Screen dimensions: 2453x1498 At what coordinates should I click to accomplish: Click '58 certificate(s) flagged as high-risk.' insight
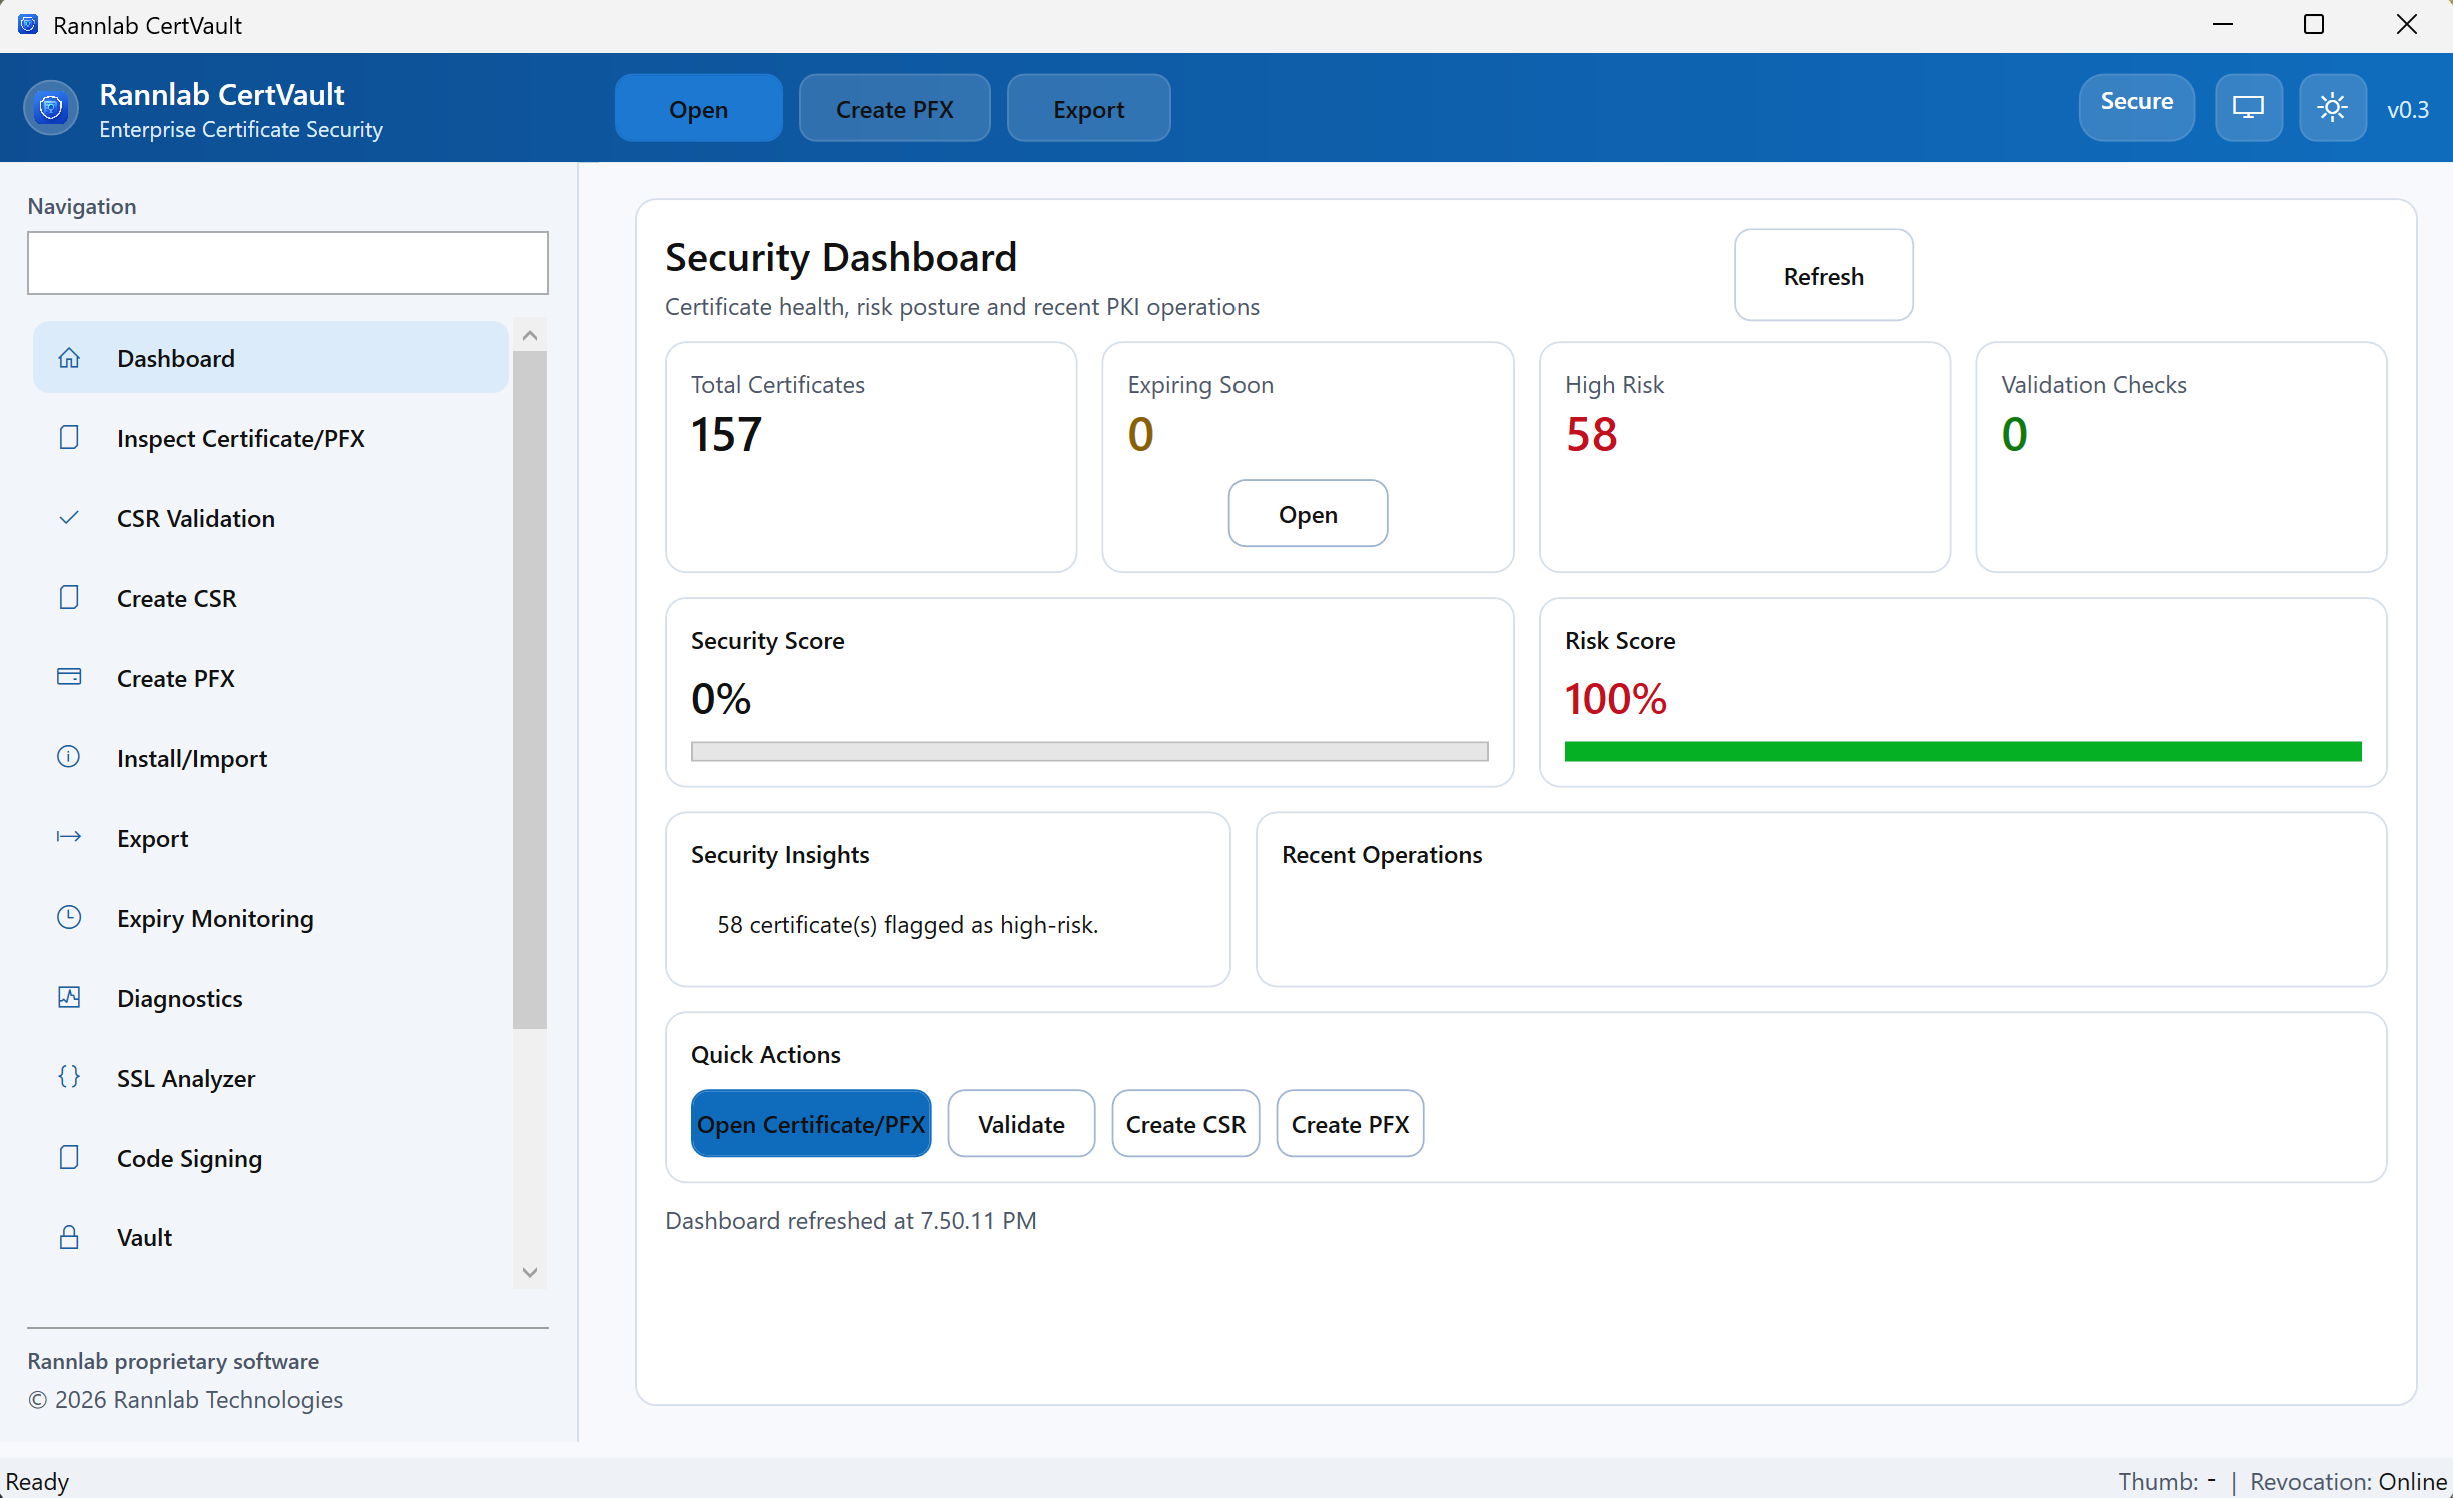[x=907, y=924]
